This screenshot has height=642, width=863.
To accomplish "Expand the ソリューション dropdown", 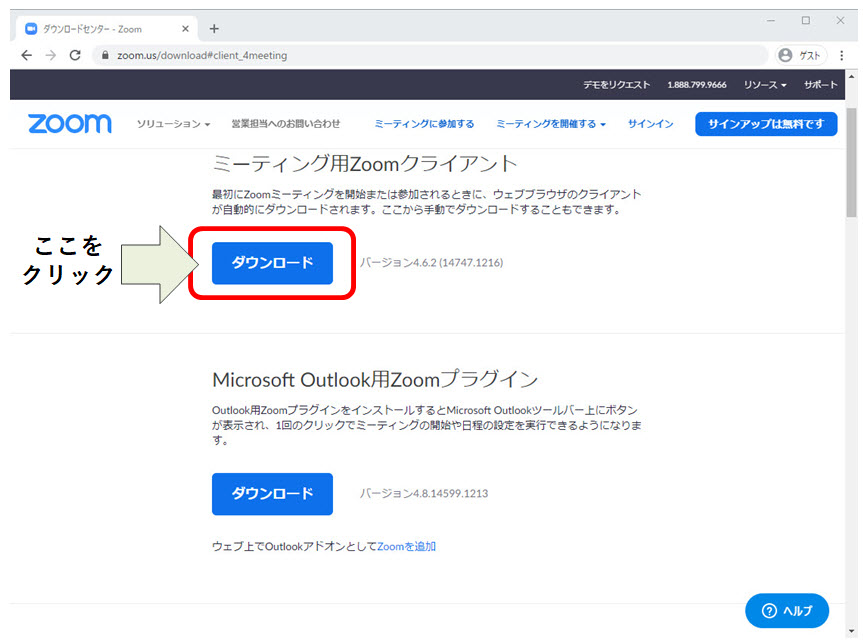I will point(173,124).
